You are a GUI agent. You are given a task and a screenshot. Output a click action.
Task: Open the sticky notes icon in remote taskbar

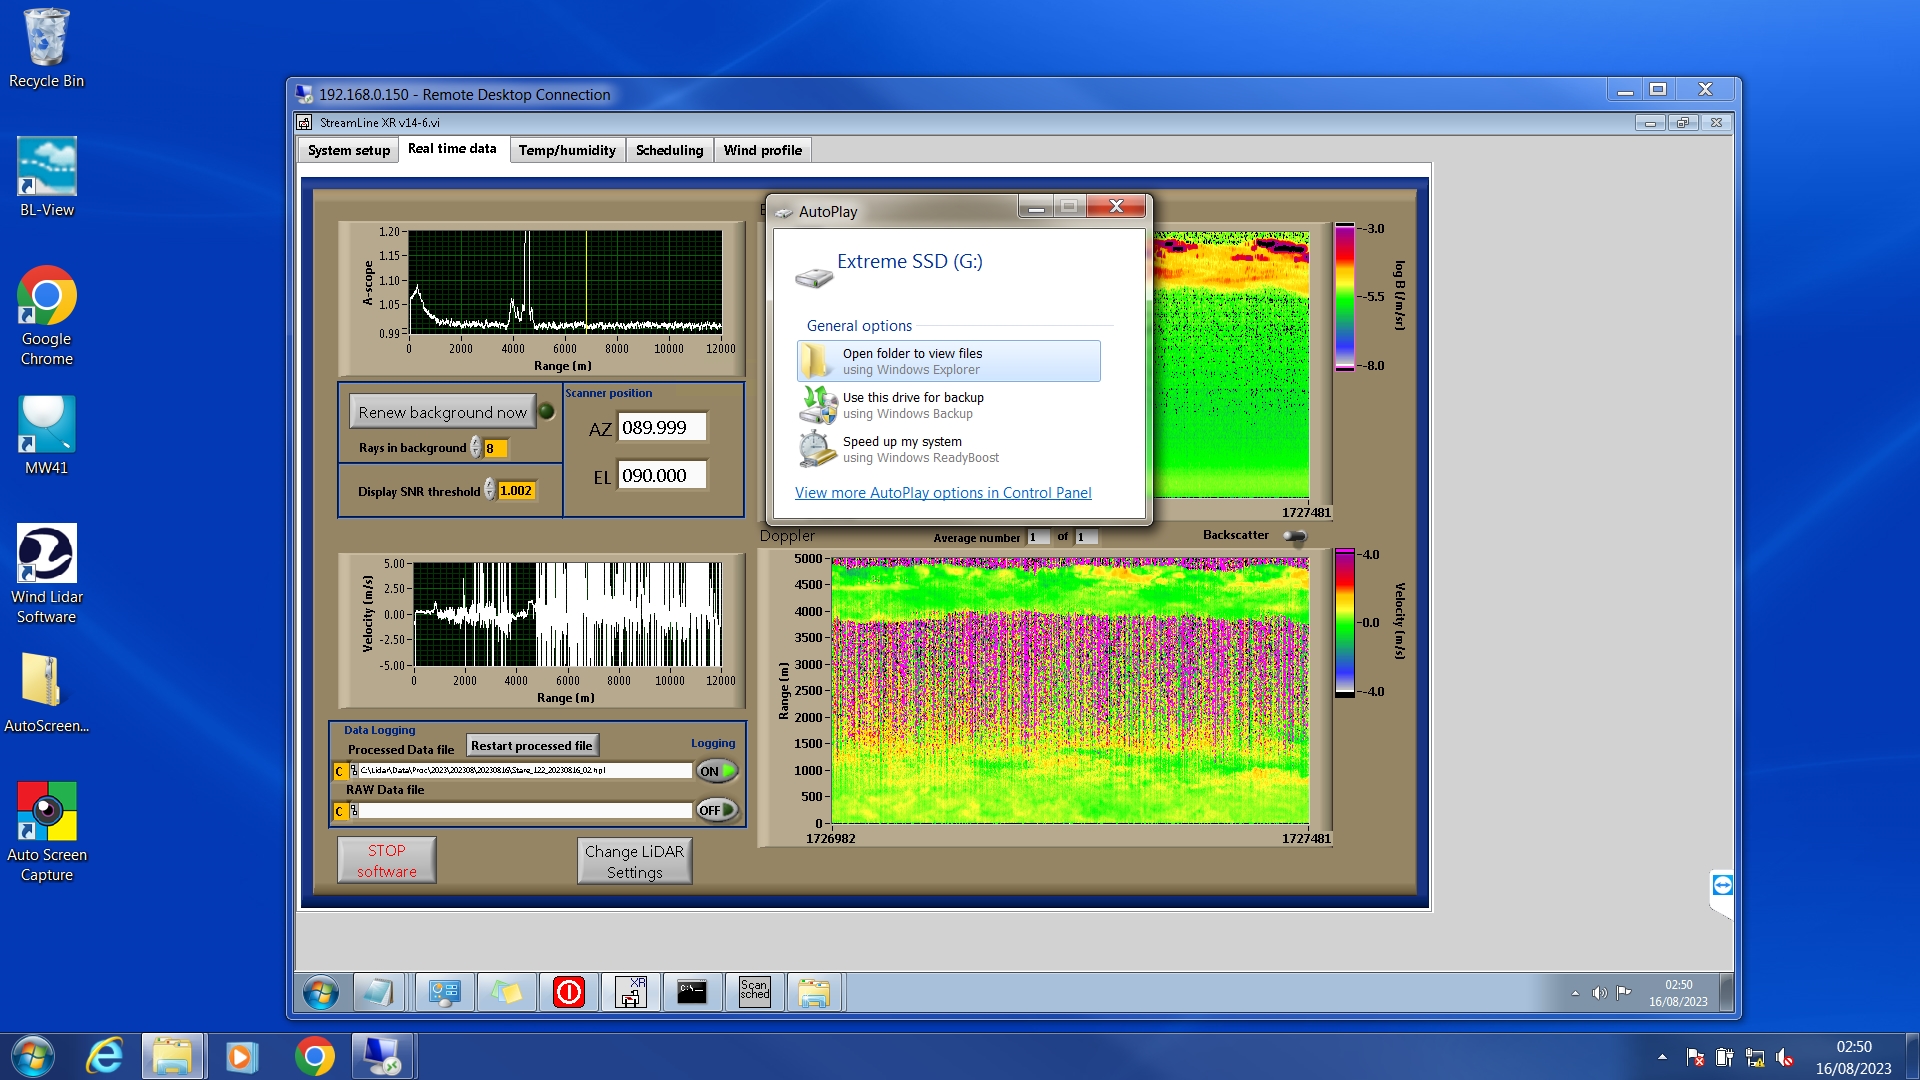tap(506, 992)
